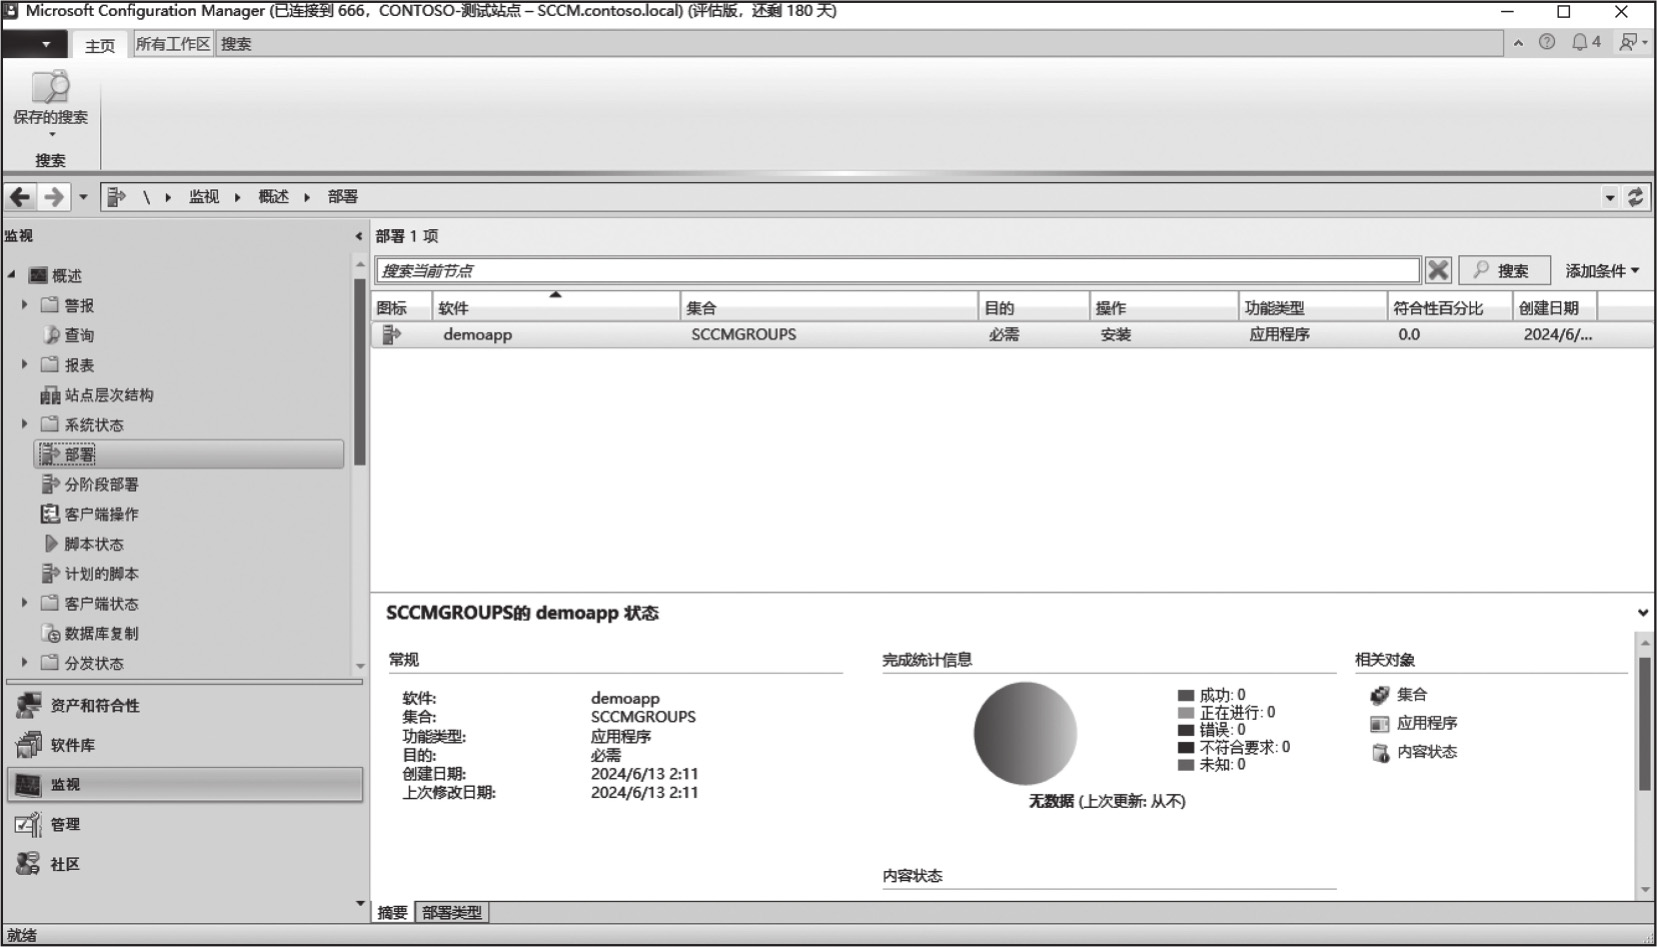Viewport: 1657px width, 947px height.
Task: Click the address bar root node icon
Action: 116,197
